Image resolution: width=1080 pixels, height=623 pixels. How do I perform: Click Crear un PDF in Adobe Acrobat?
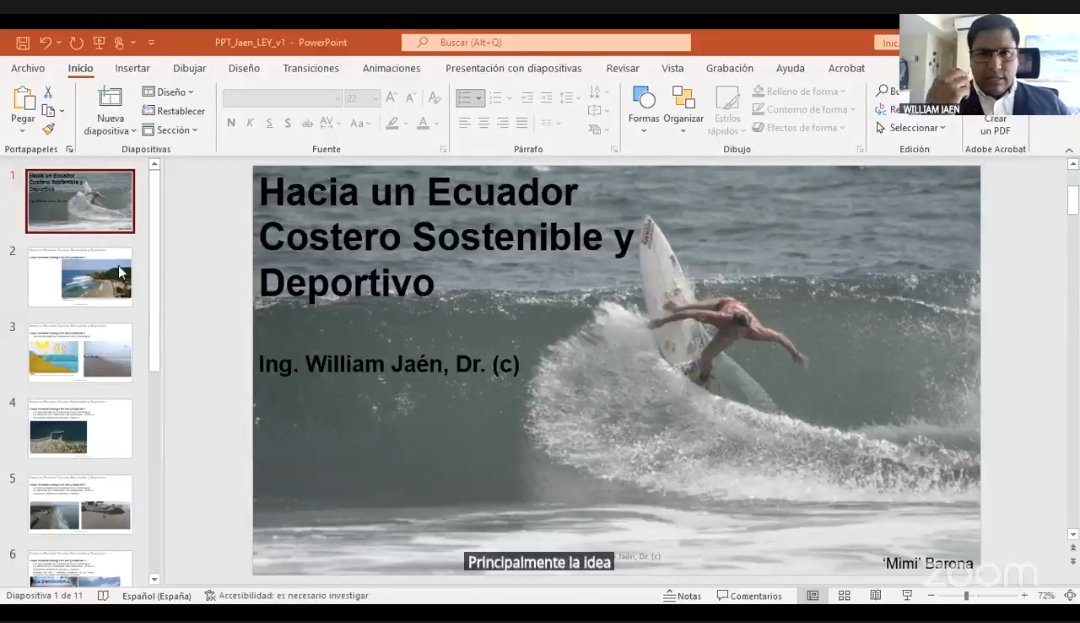click(x=995, y=125)
